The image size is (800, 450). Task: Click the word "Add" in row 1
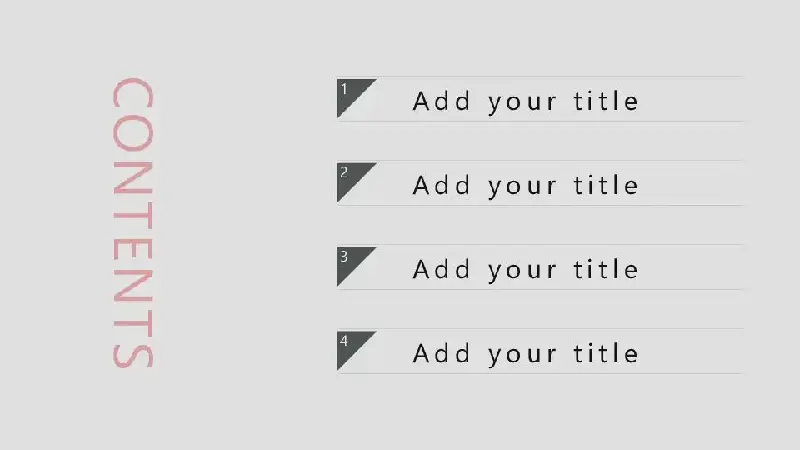coord(441,101)
